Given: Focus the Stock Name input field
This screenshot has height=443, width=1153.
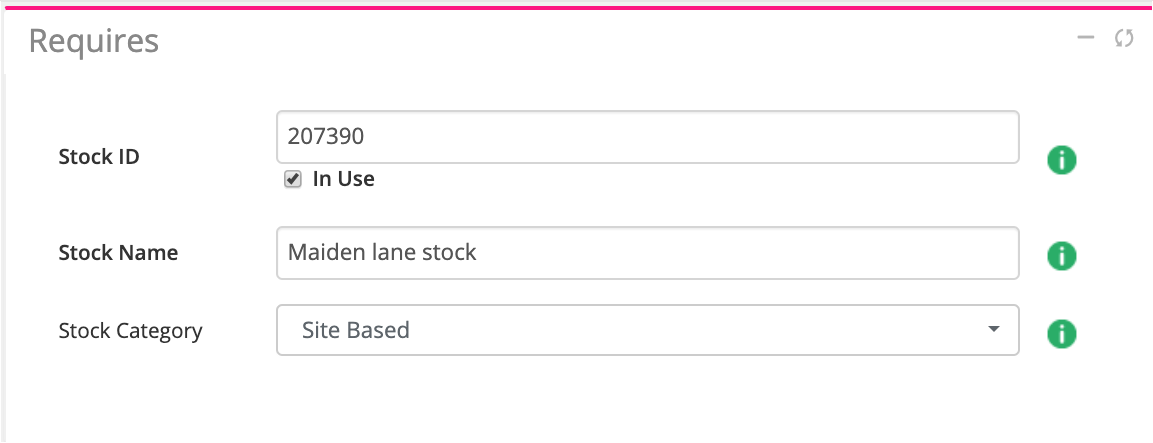Looking at the screenshot, I should [x=647, y=253].
